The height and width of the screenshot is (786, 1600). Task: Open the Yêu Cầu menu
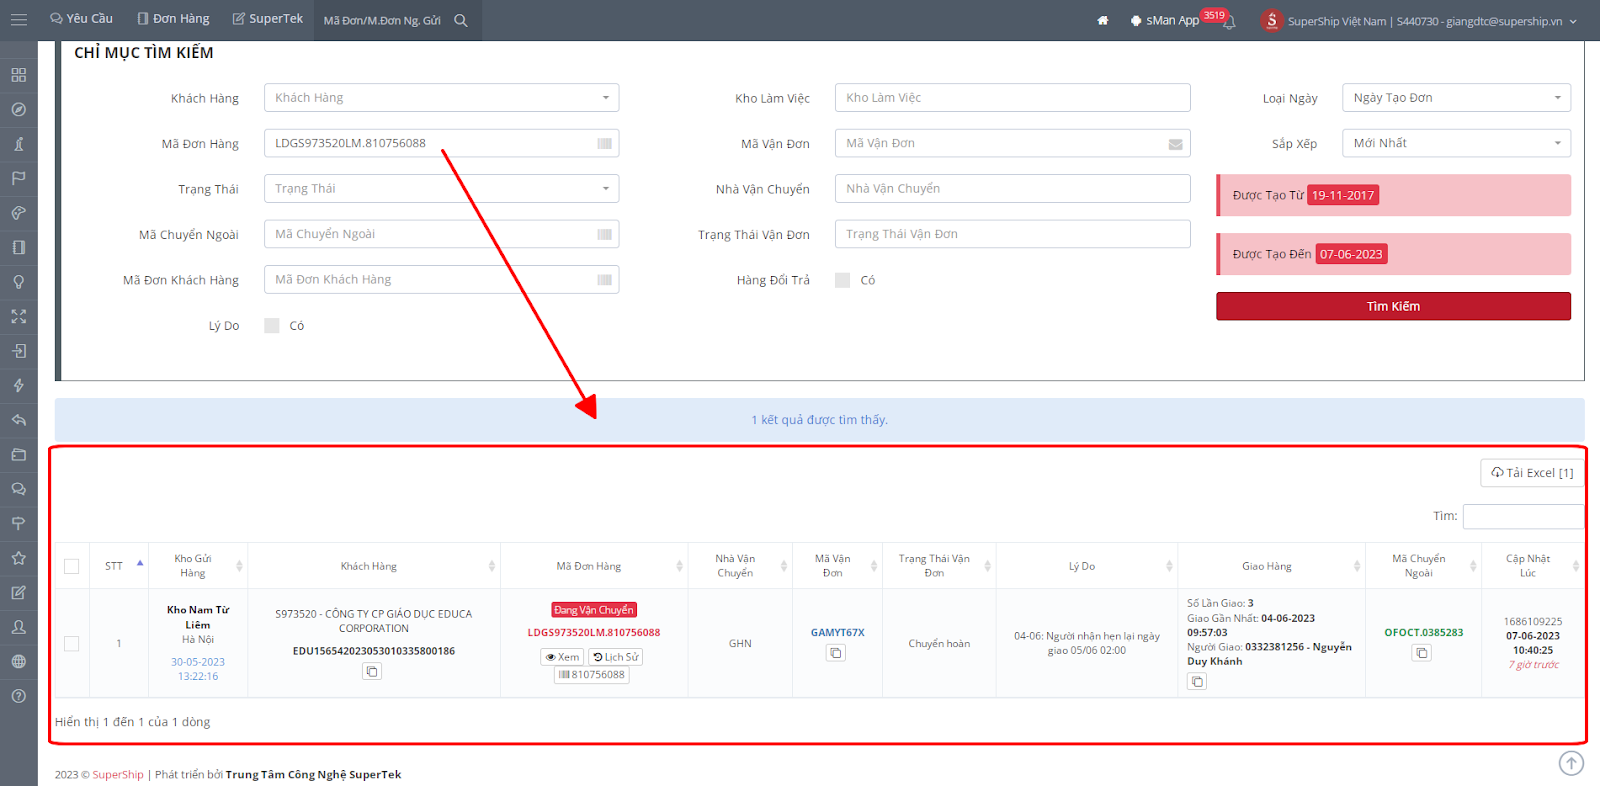click(x=81, y=19)
